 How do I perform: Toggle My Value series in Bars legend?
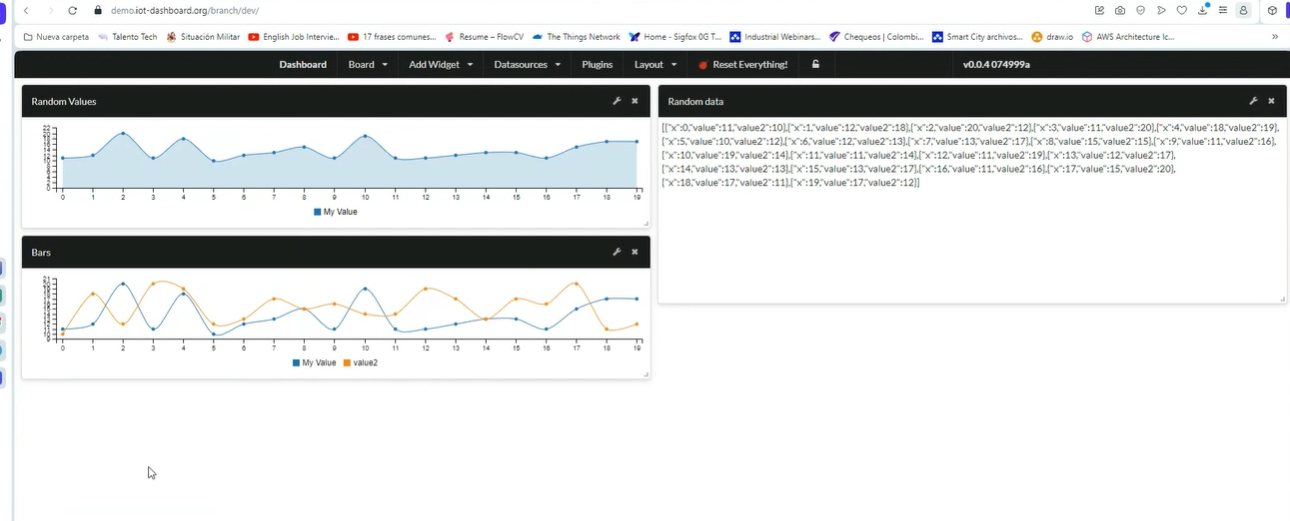(x=314, y=363)
